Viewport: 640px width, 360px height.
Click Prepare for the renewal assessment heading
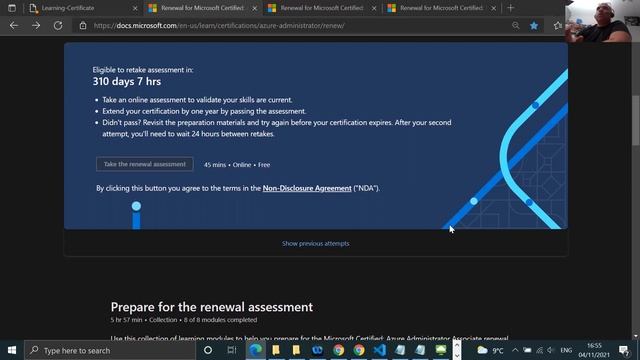tap(211, 307)
